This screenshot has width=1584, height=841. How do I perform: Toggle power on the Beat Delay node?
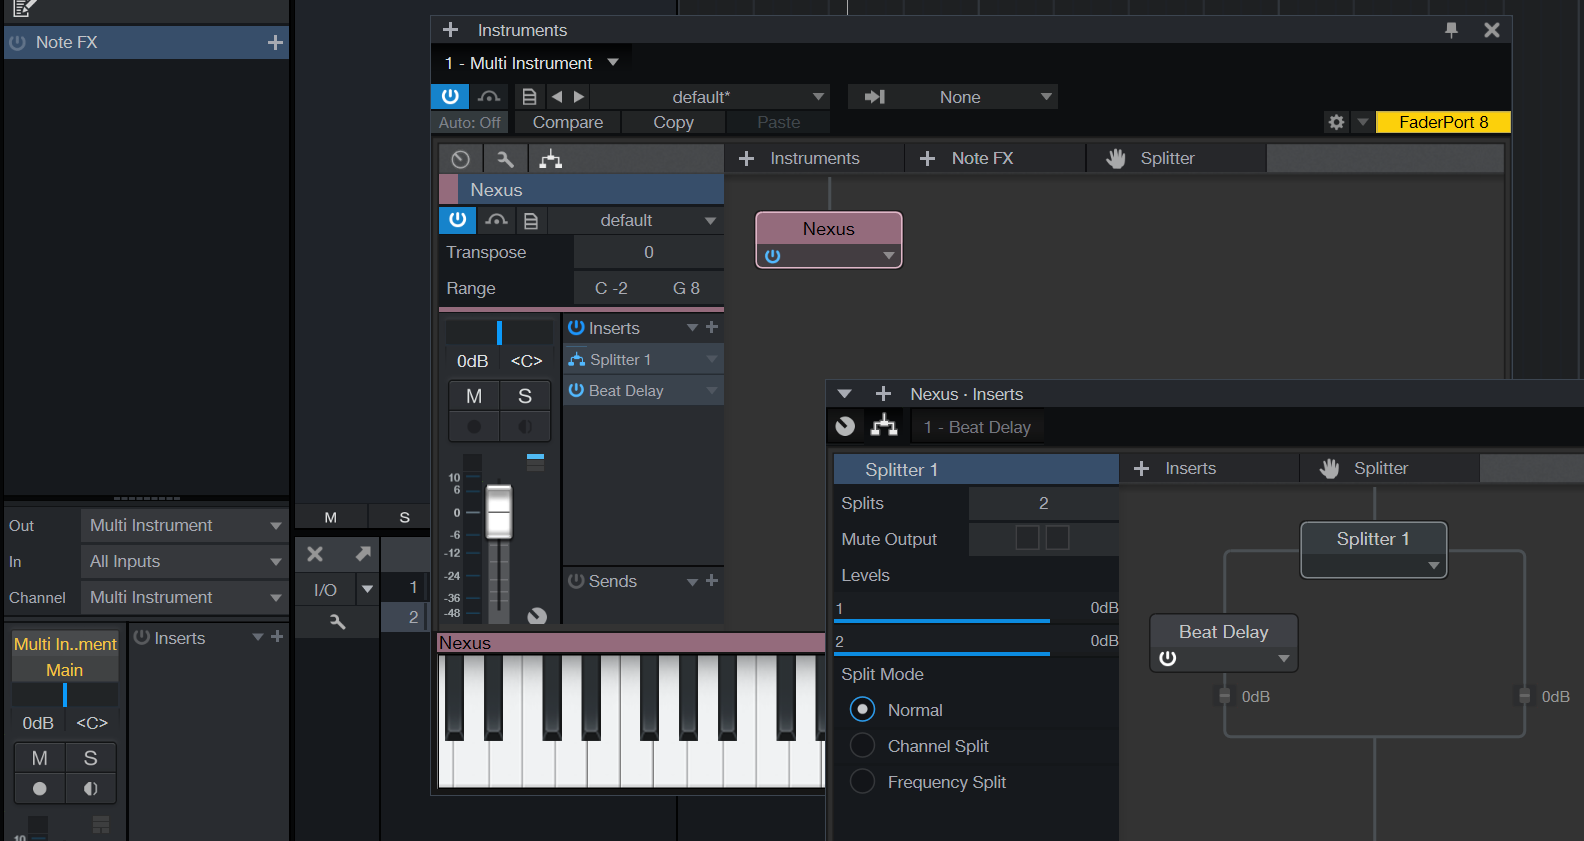[1167, 658]
